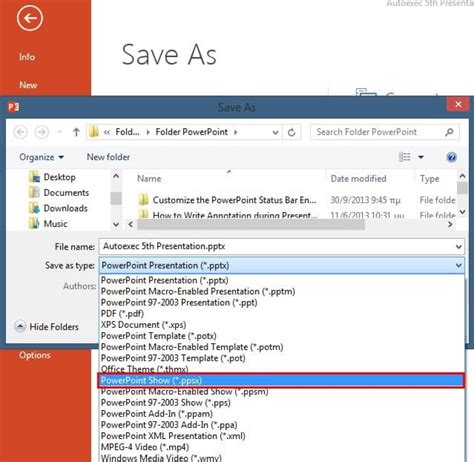Image resolution: width=474 pixels, height=462 pixels.
Task: Create a New folder
Action: tap(108, 157)
